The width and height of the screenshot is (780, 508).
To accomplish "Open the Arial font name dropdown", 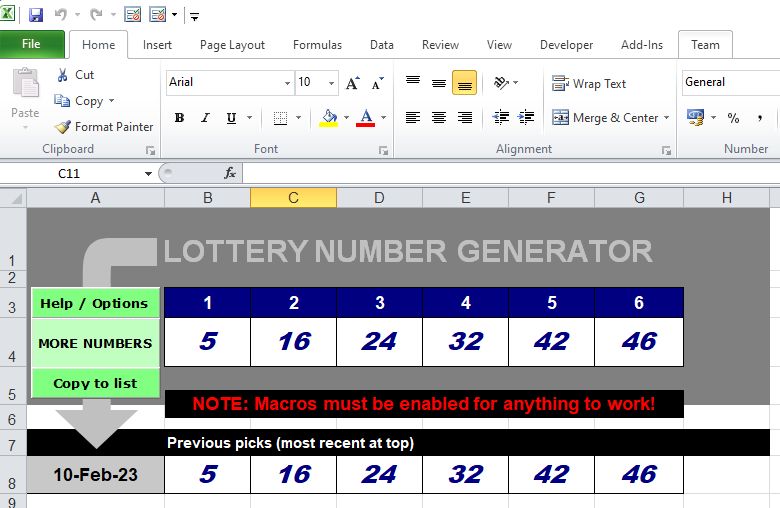I will [287, 83].
